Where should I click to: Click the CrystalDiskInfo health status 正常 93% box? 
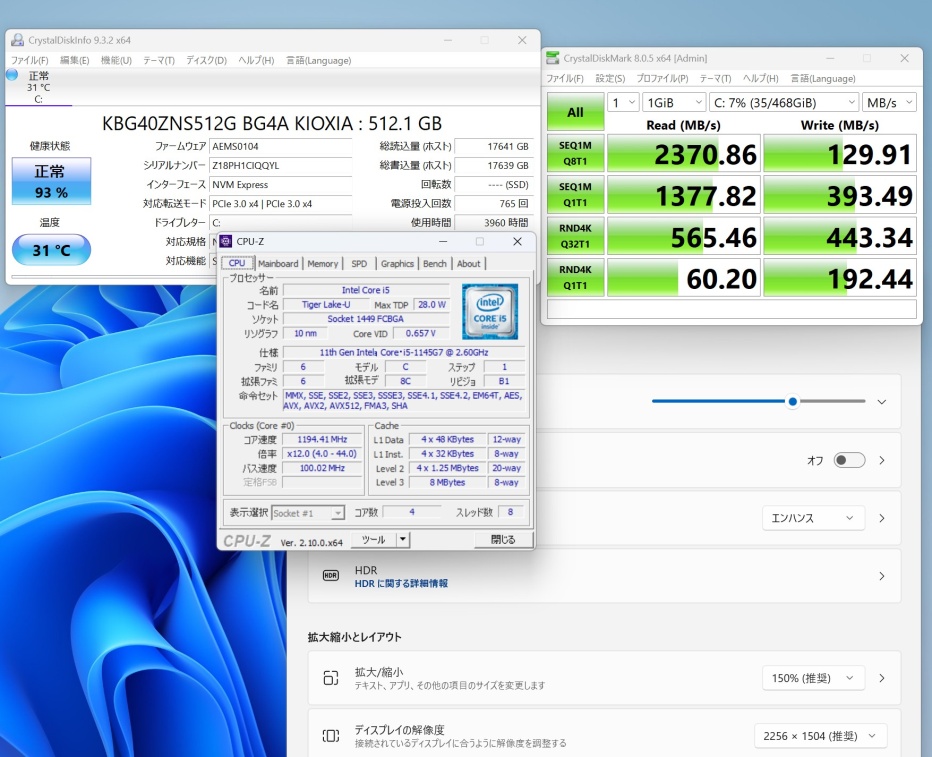[x=51, y=181]
